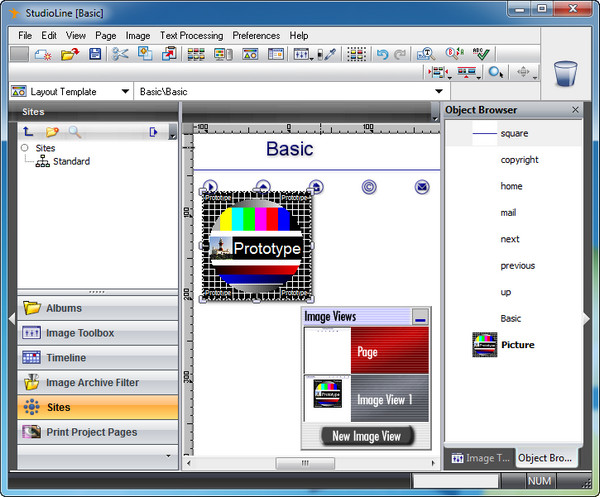Viewport: 600px width, 497px height.
Task: Click the mail envelope icon on canvas
Action: pos(422,186)
